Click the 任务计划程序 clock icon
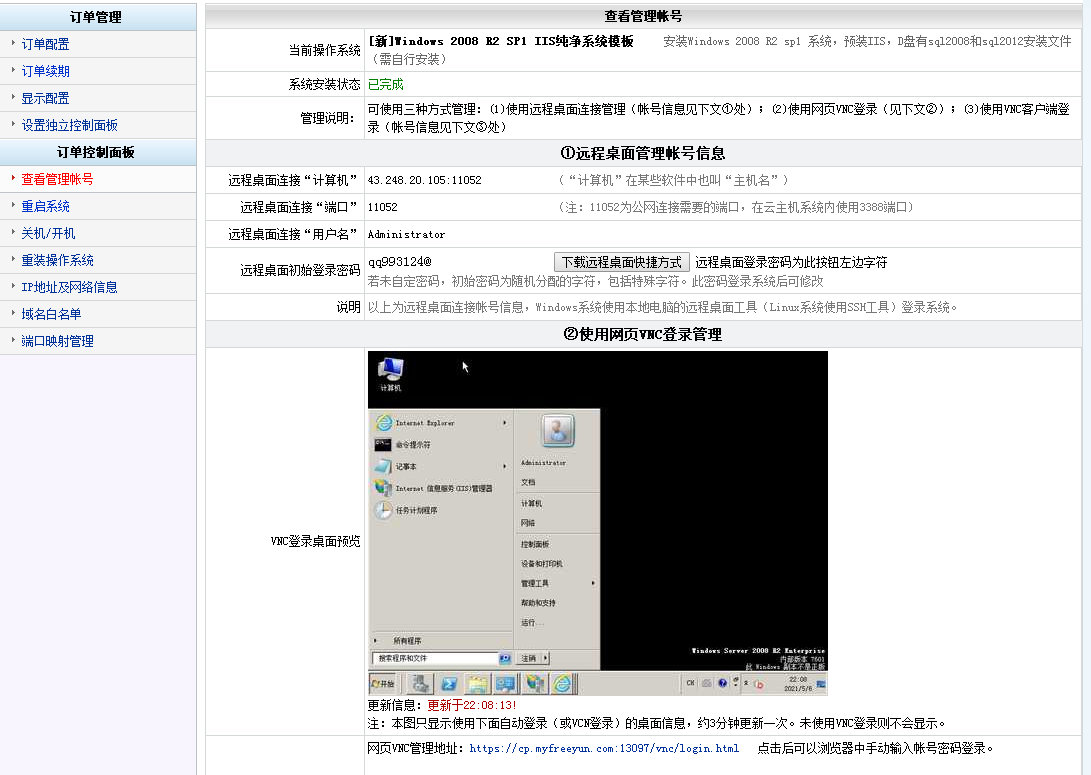 [x=383, y=510]
